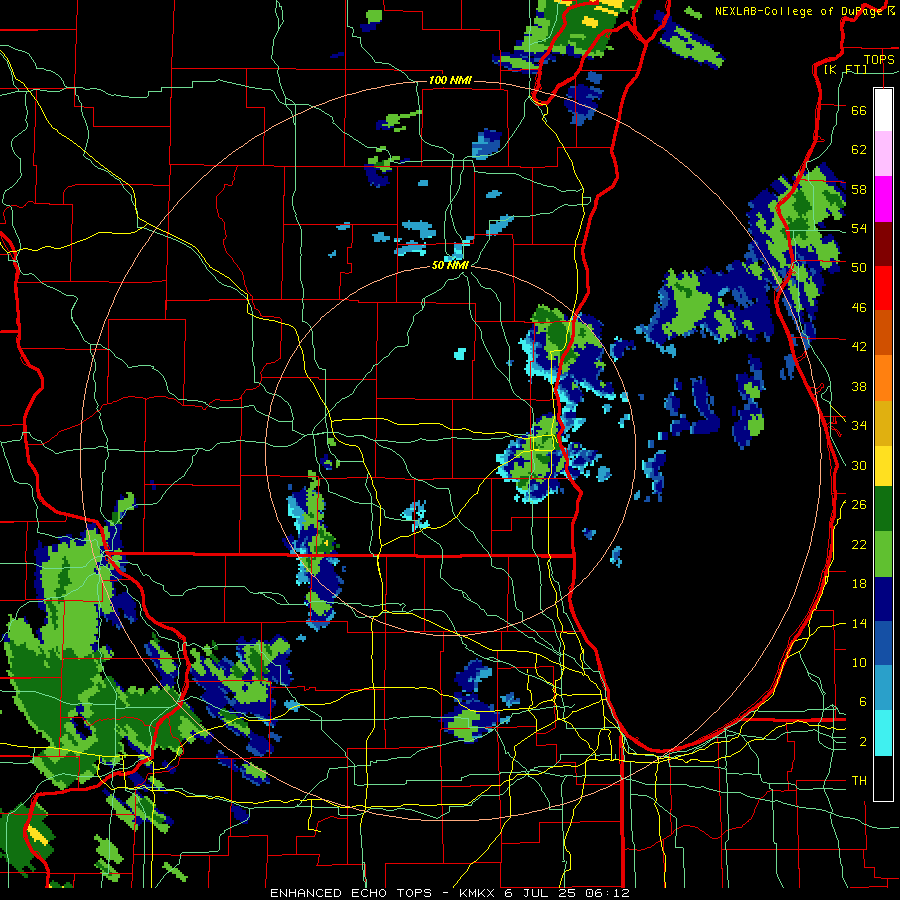Click the 54 legend value

pos(859,228)
